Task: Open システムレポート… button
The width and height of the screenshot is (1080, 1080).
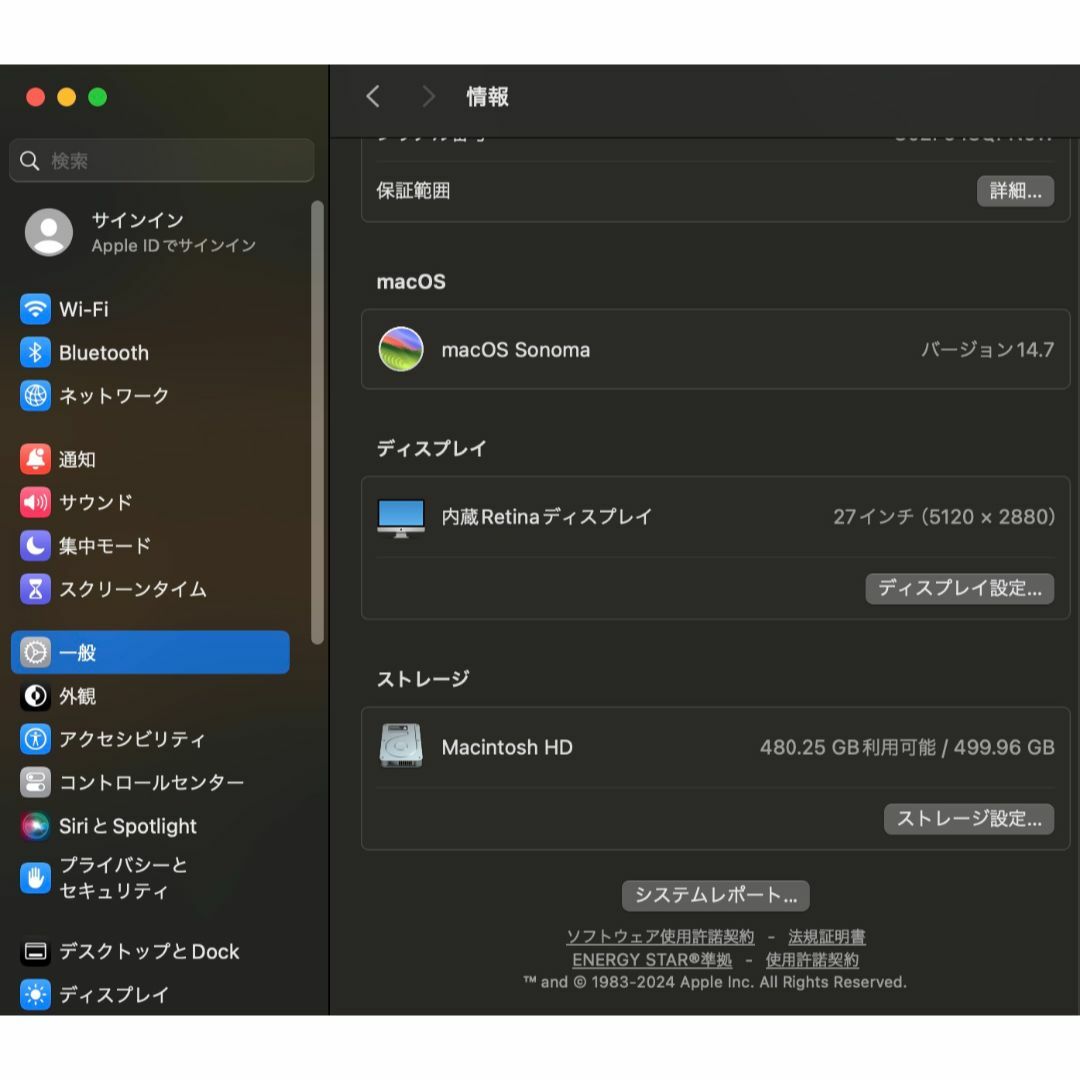Action: 716,895
